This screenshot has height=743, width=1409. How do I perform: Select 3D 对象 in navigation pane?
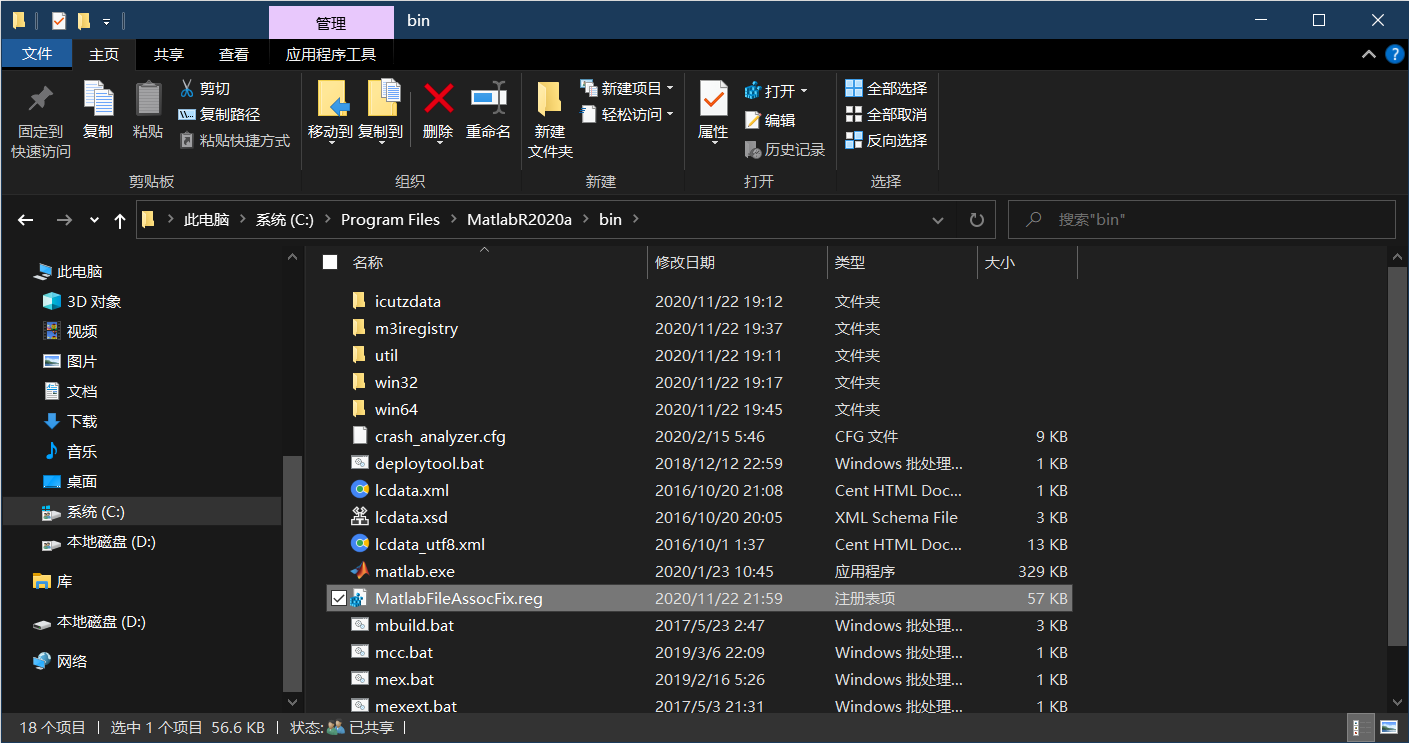click(94, 301)
